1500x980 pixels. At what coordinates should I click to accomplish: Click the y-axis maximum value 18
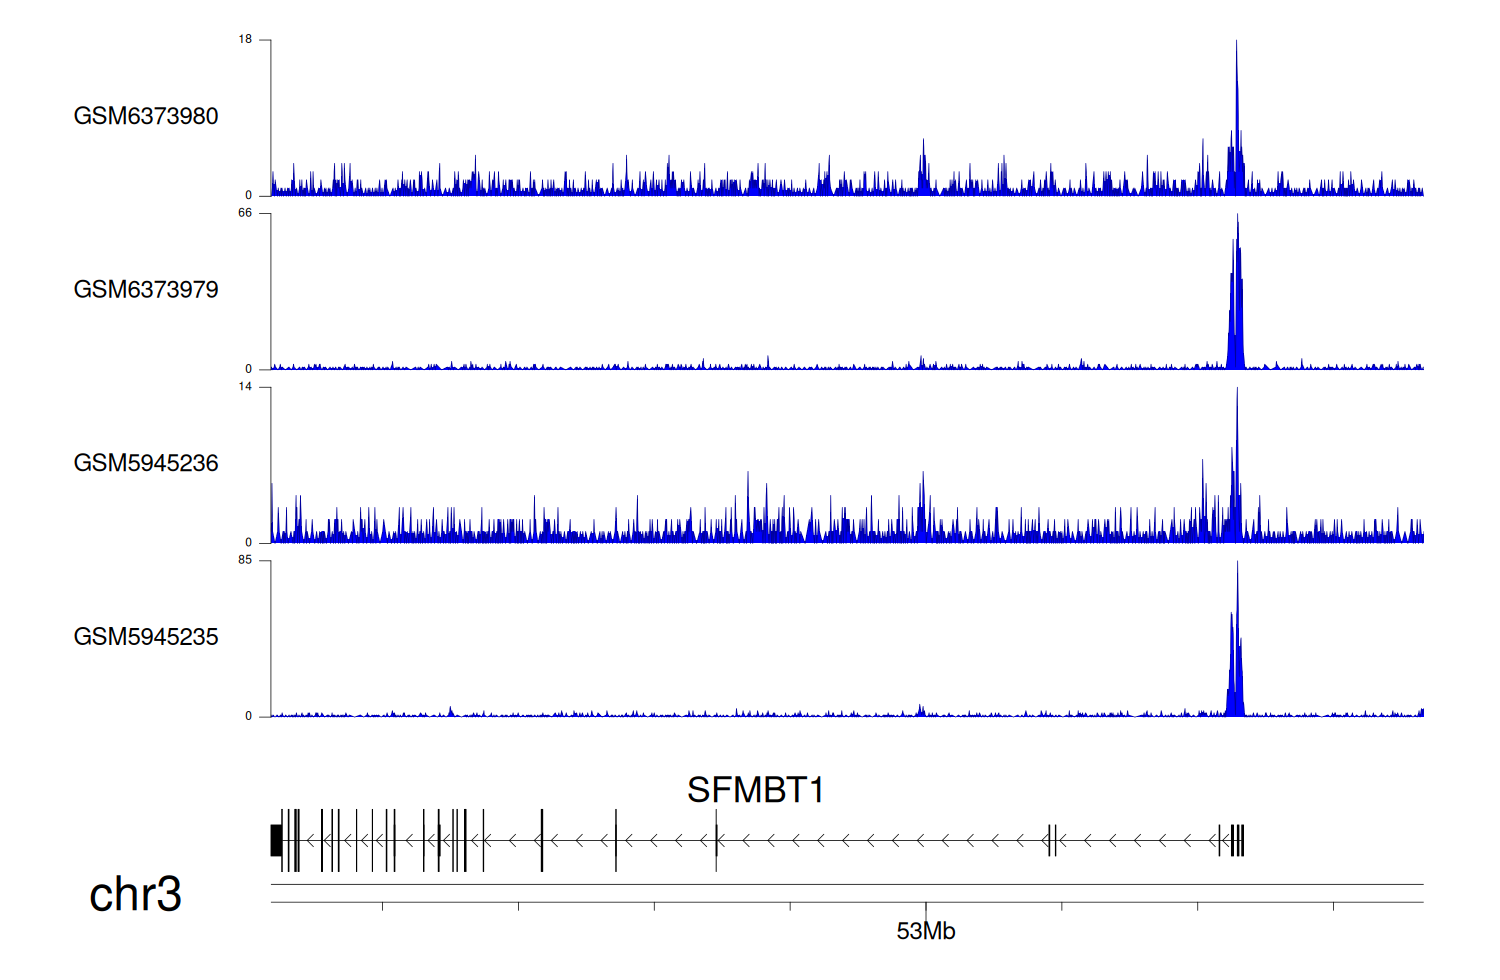(x=245, y=40)
